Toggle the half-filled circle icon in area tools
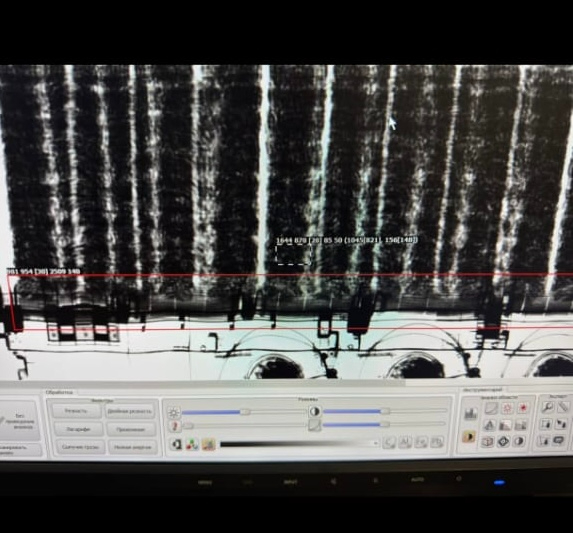 tap(519, 441)
